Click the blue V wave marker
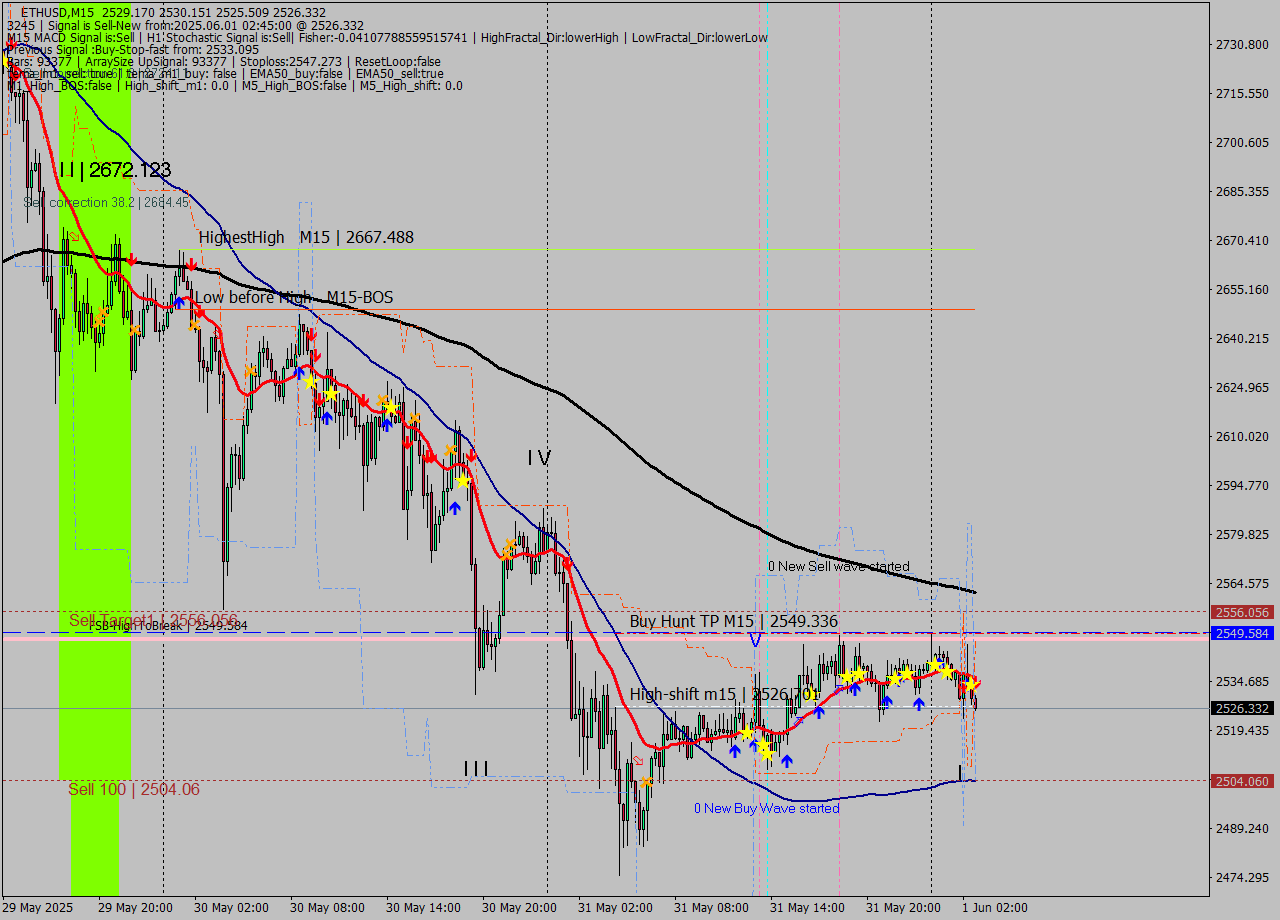Viewport: 1280px width, 920px height. [756, 640]
